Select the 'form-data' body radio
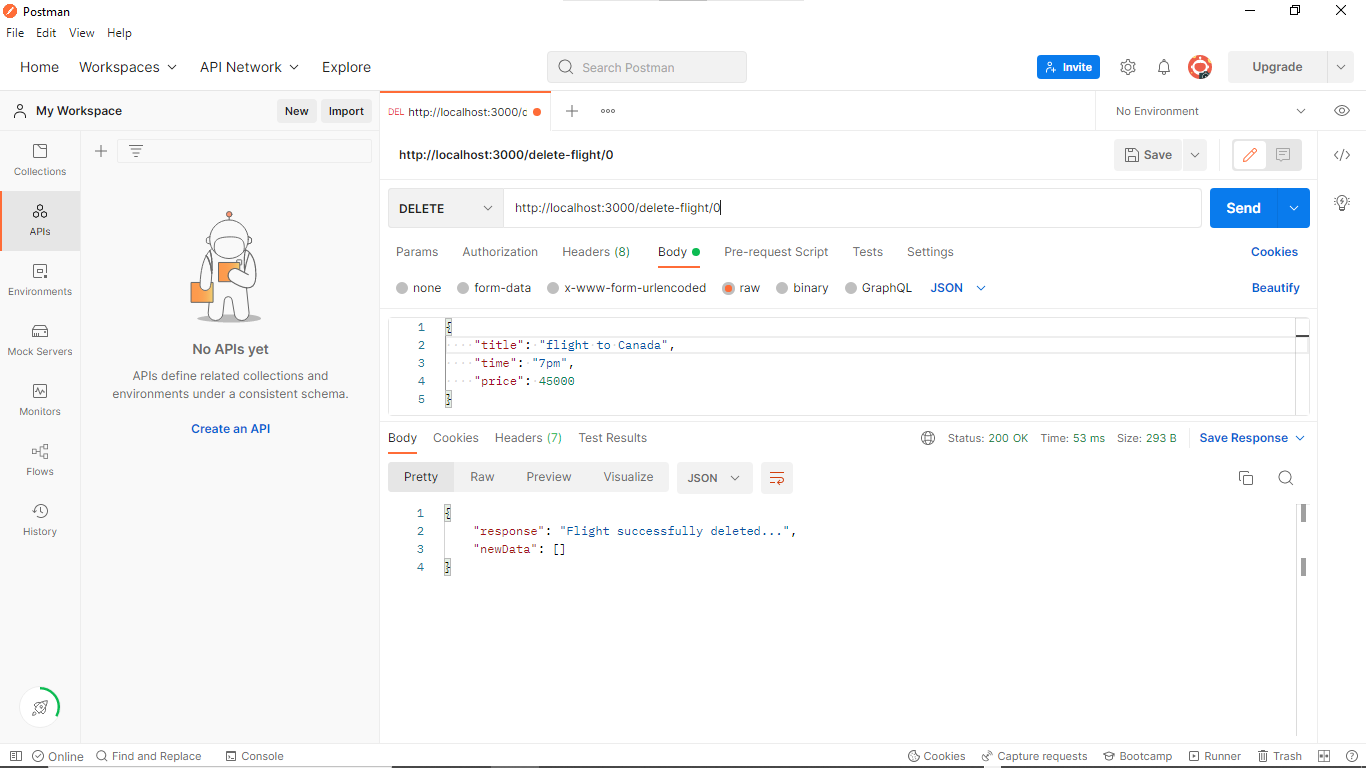 463,288
